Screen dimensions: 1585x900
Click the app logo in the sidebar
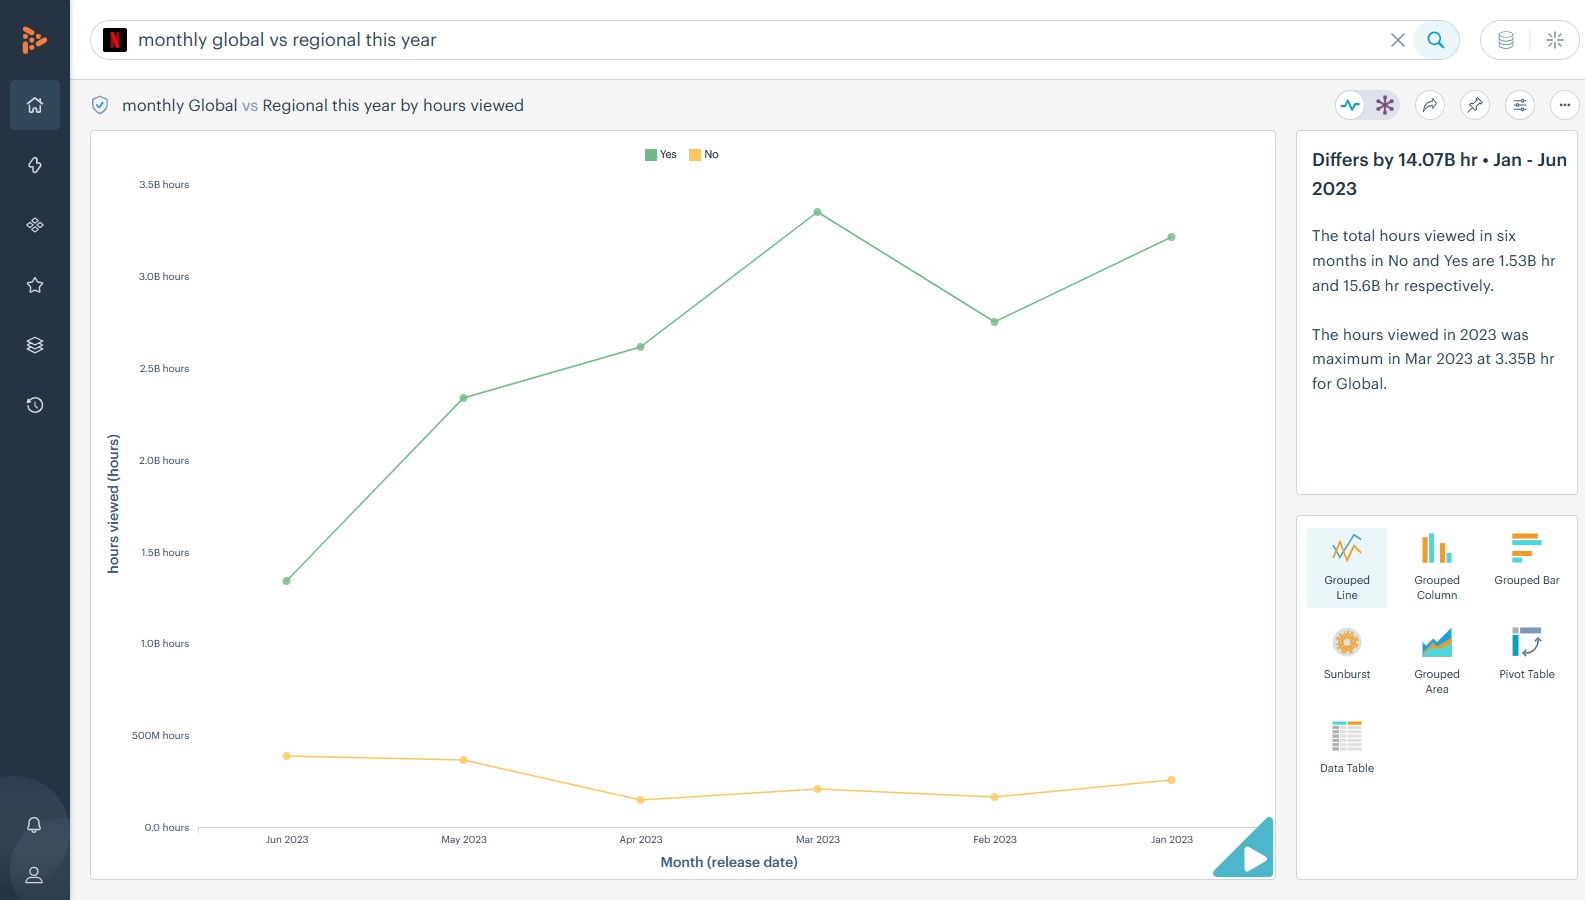(x=34, y=40)
